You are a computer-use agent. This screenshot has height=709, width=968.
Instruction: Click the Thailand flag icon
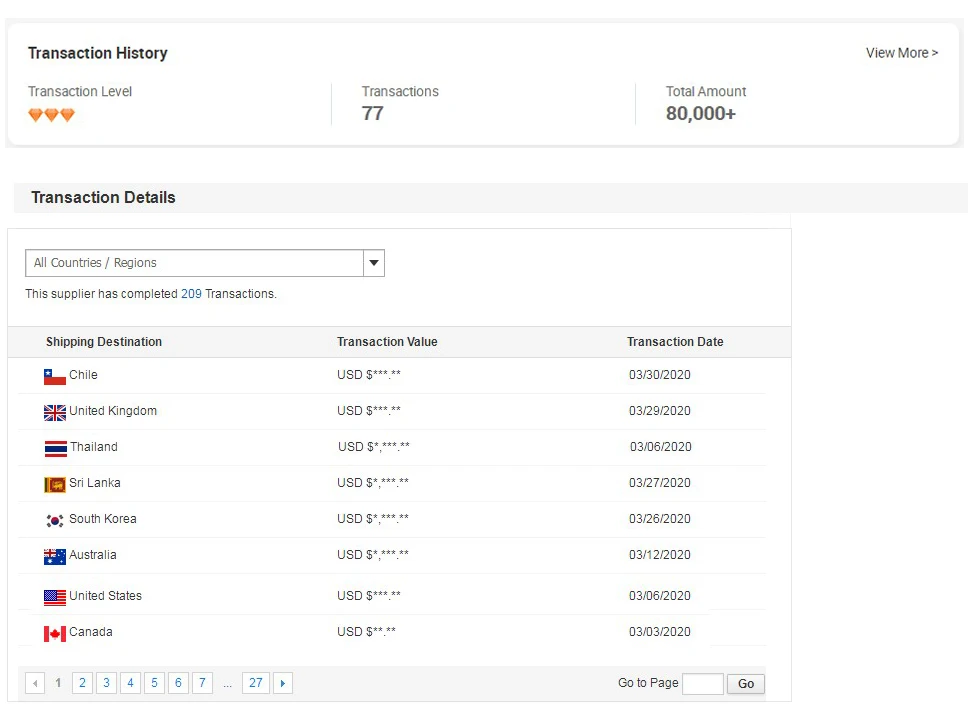[x=55, y=448]
